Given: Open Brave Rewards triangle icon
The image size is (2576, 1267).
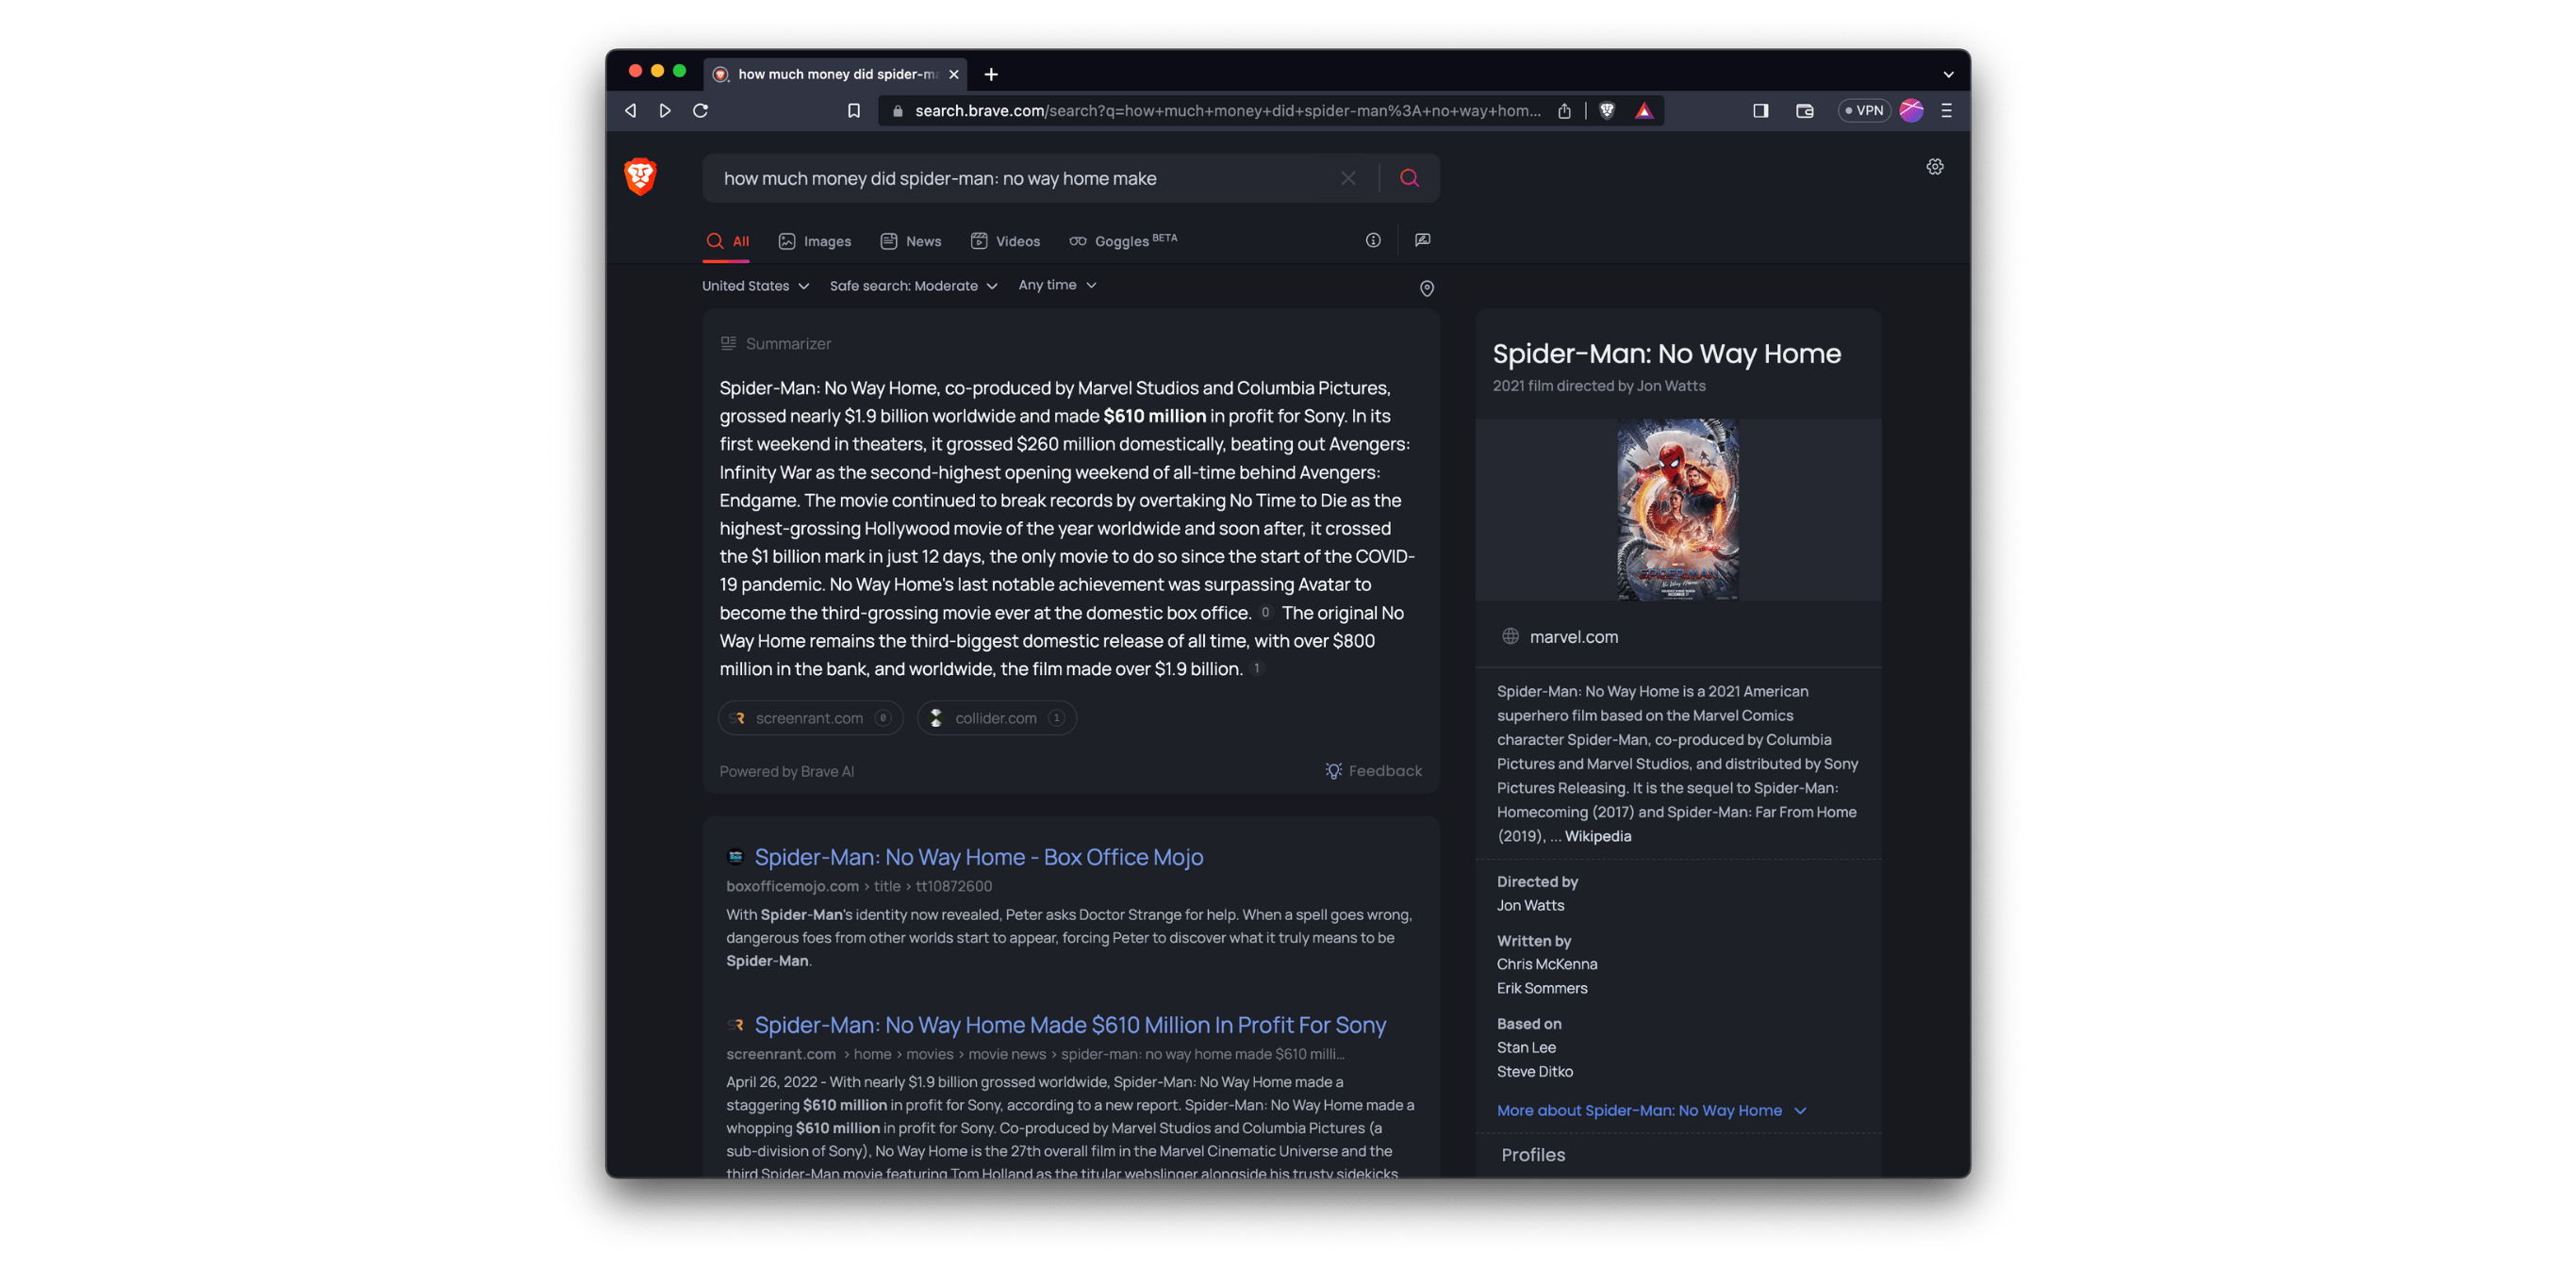Looking at the screenshot, I should pos(1643,111).
